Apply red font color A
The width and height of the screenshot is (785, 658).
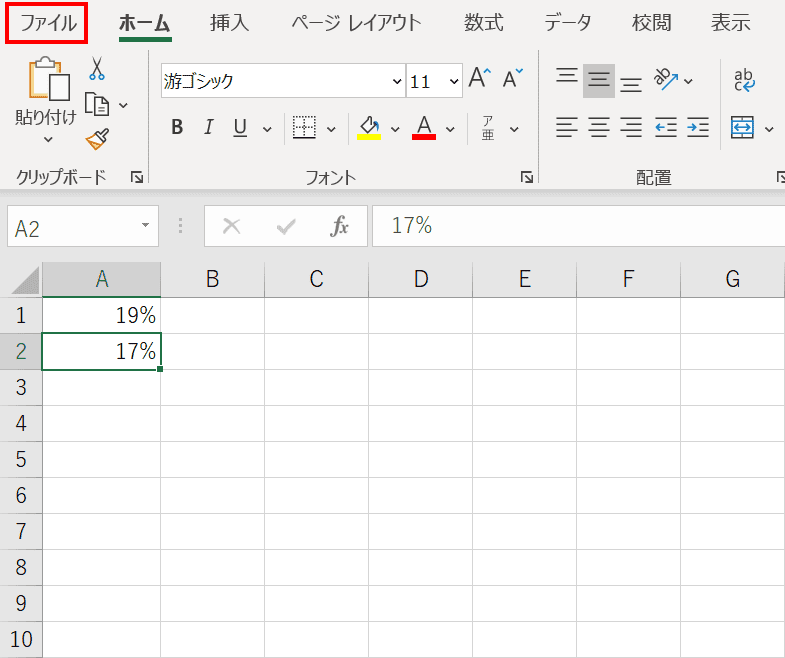(x=424, y=128)
